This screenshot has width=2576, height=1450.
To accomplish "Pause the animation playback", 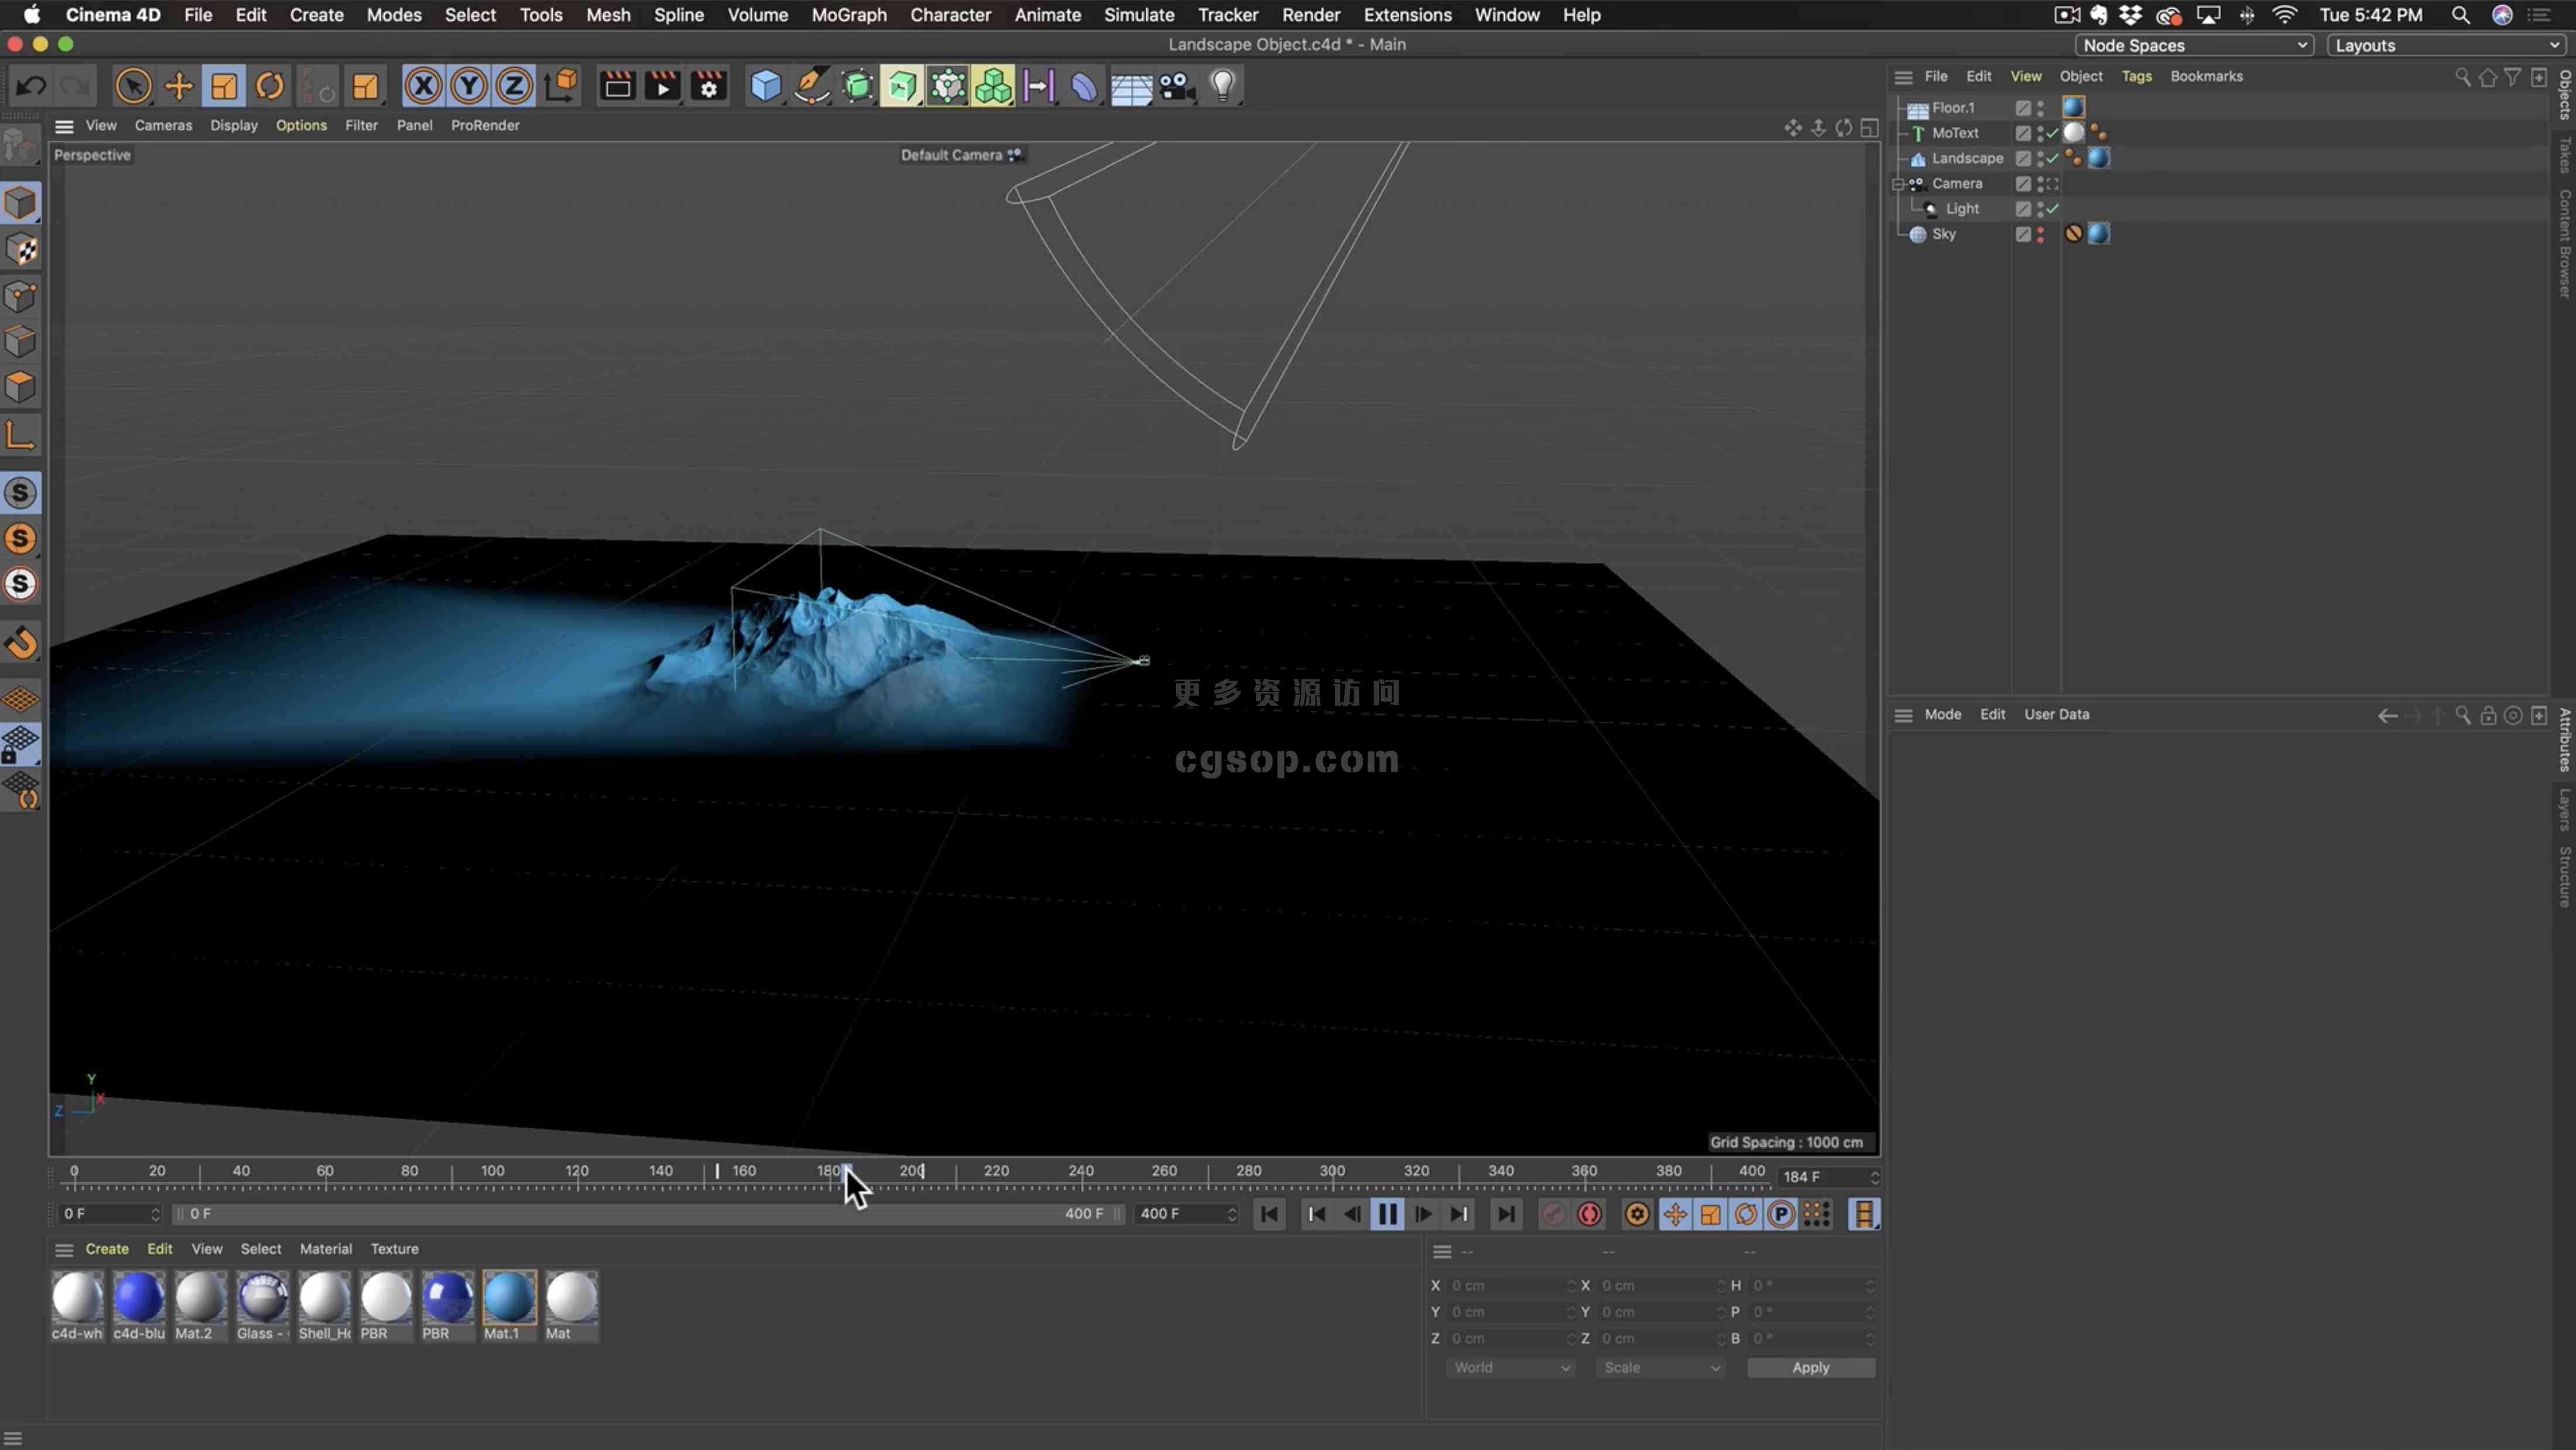I will pyautogui.click(x=1387, y=1214).
